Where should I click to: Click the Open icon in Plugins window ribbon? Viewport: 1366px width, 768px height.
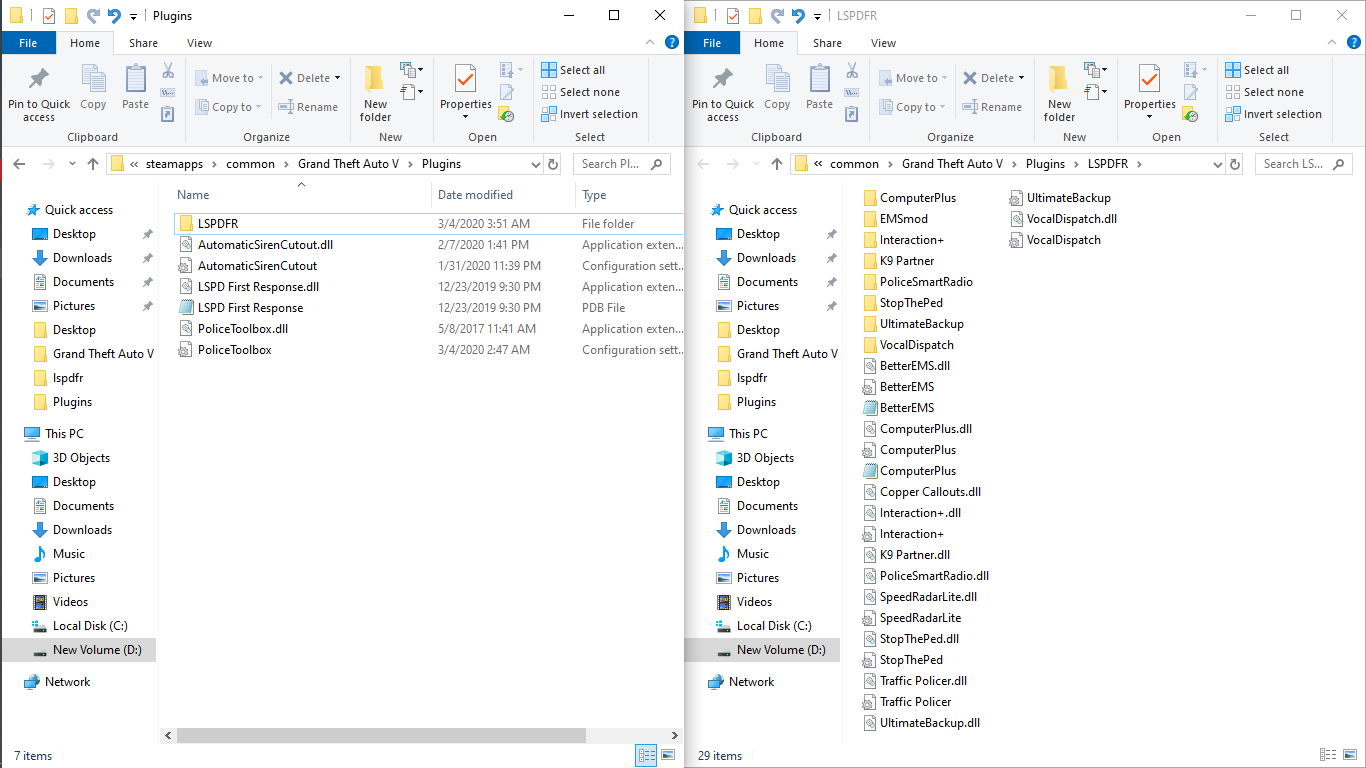tap(507, 70)
